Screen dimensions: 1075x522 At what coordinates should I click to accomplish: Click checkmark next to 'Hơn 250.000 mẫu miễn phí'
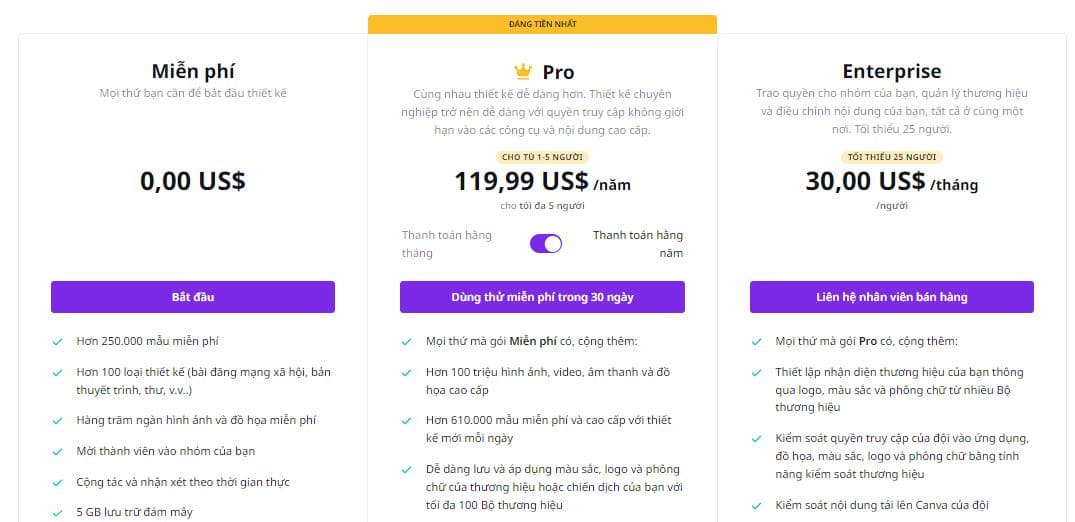[58, 342]
